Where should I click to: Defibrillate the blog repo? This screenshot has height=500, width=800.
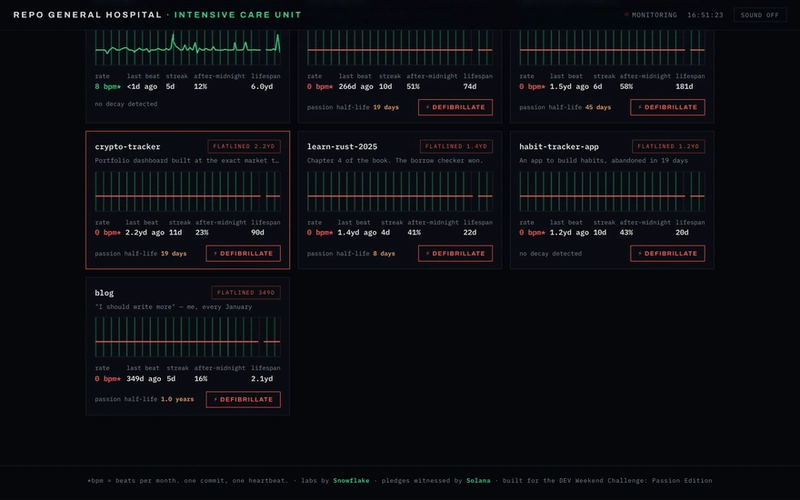point(243,399)
